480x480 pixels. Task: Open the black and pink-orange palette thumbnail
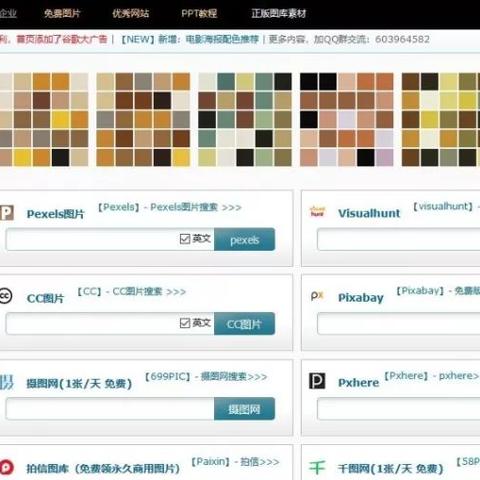click(x=347, y=119)
